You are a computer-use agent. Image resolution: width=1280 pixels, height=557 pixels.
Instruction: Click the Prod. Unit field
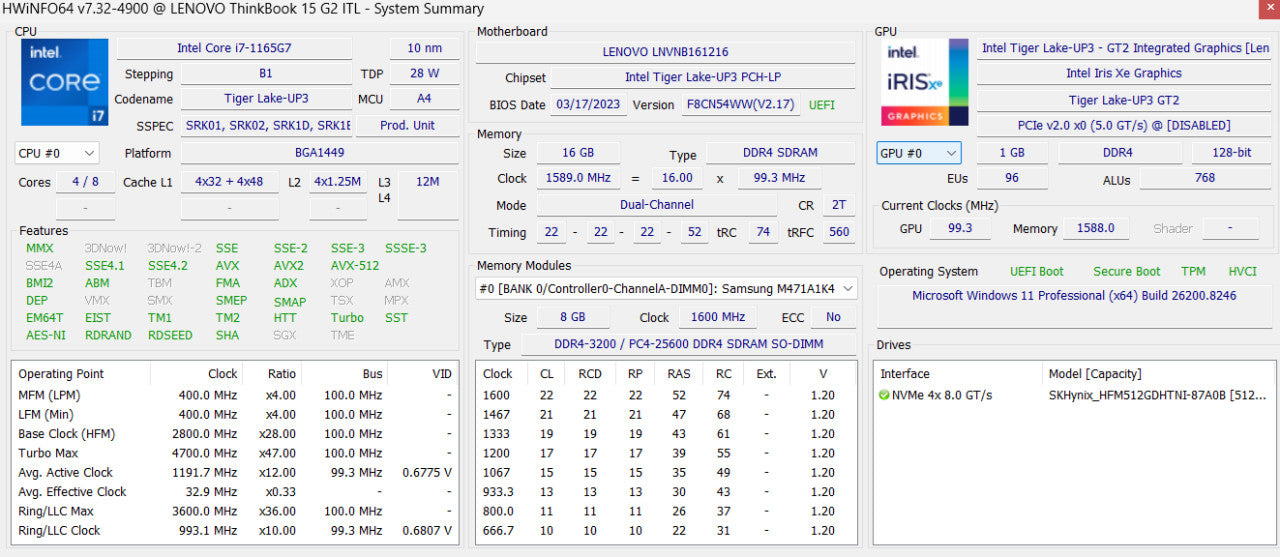408,125
